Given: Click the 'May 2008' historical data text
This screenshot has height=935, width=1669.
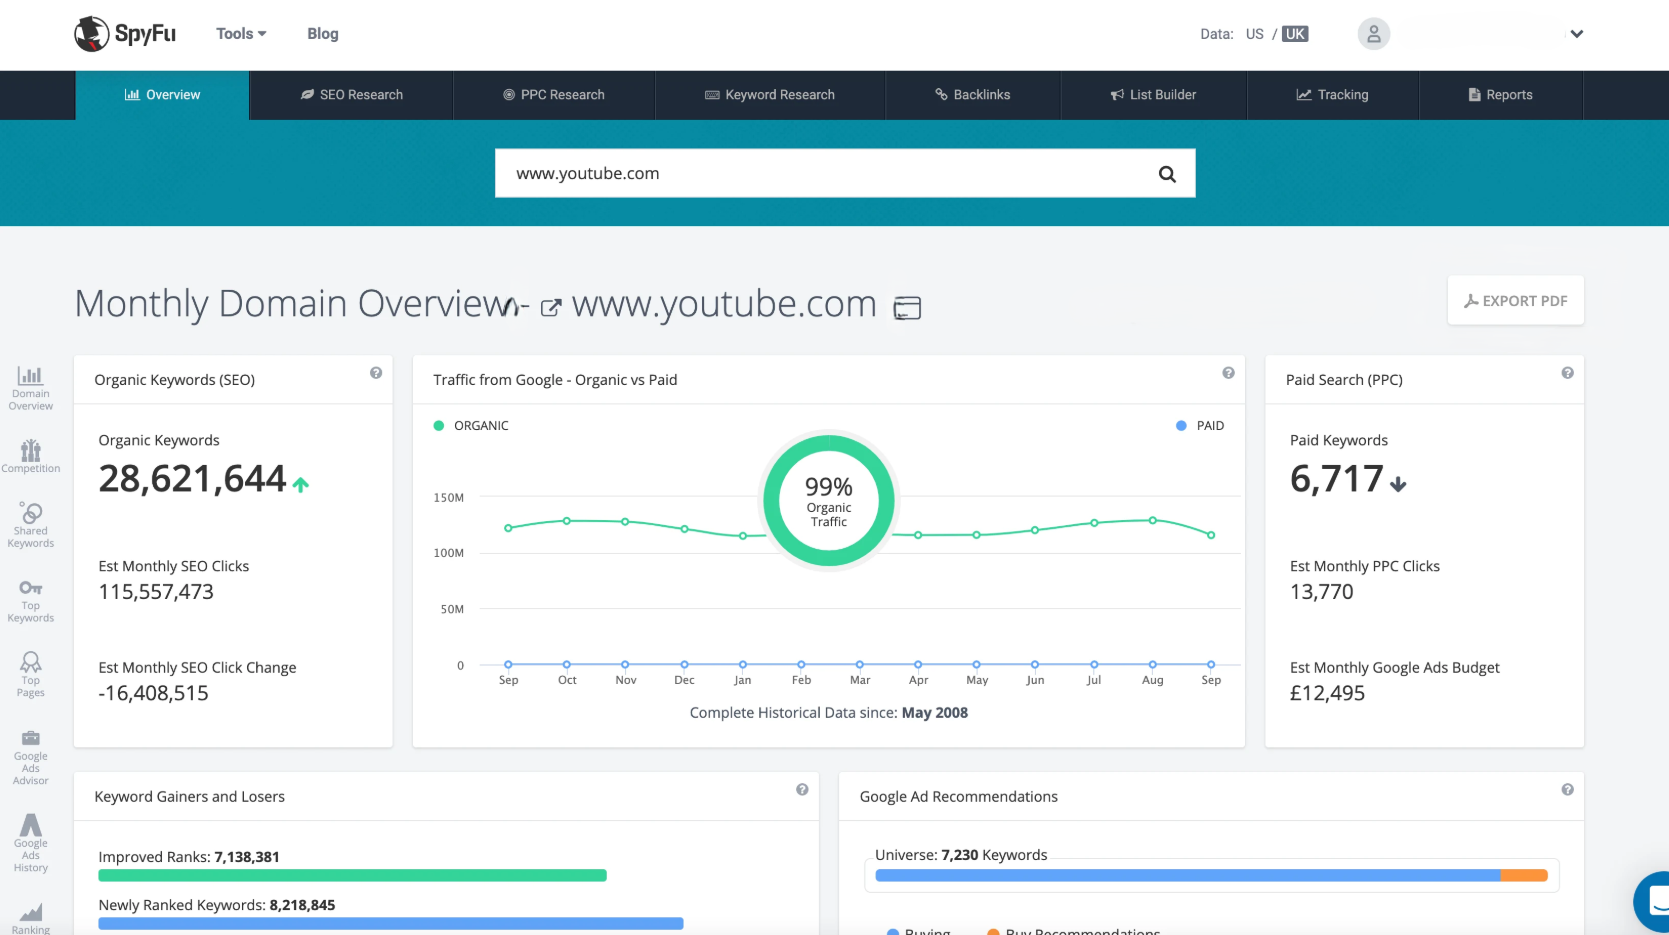Looking at the screenshot, I should click(x=935, y=713).
